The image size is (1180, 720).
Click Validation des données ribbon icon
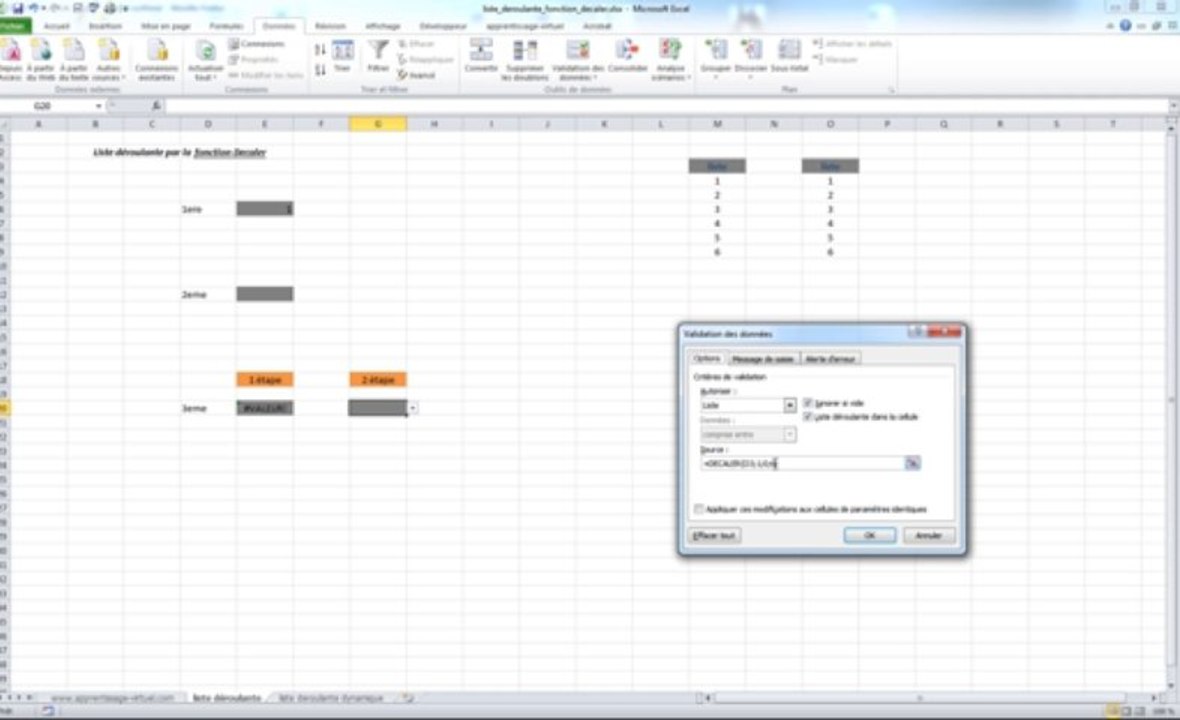pos(578,59)
